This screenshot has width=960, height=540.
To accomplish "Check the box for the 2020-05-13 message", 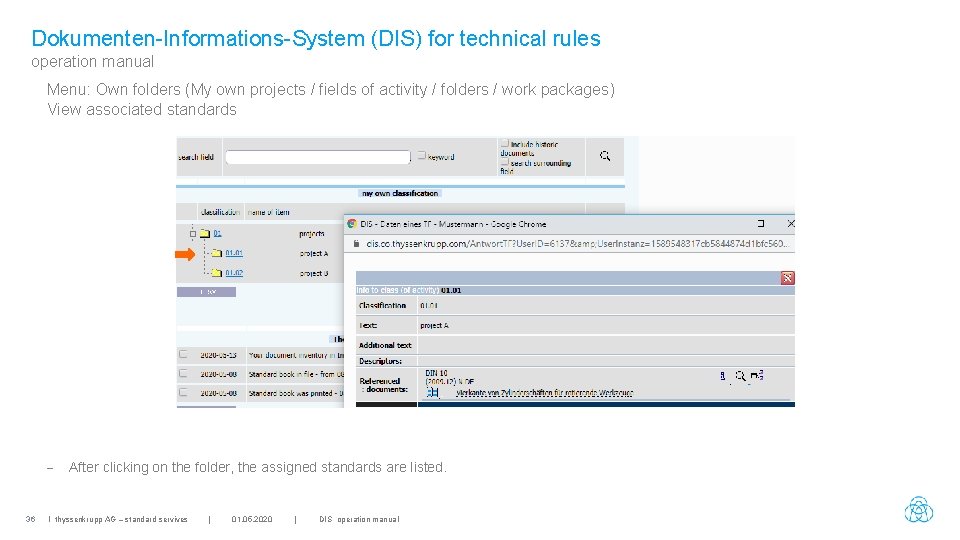I will (183, 354).
